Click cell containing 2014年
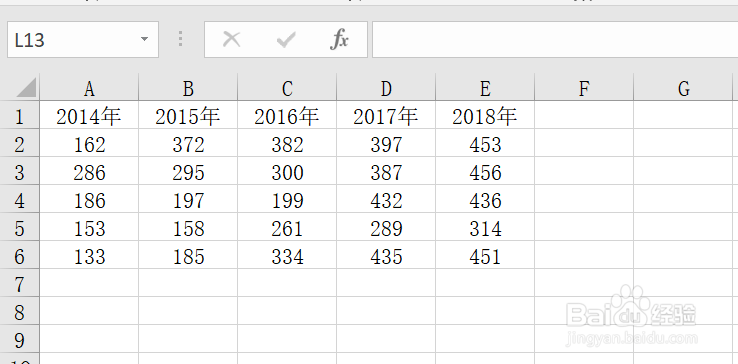Screen dimensions: 738x364 point(89,115)
